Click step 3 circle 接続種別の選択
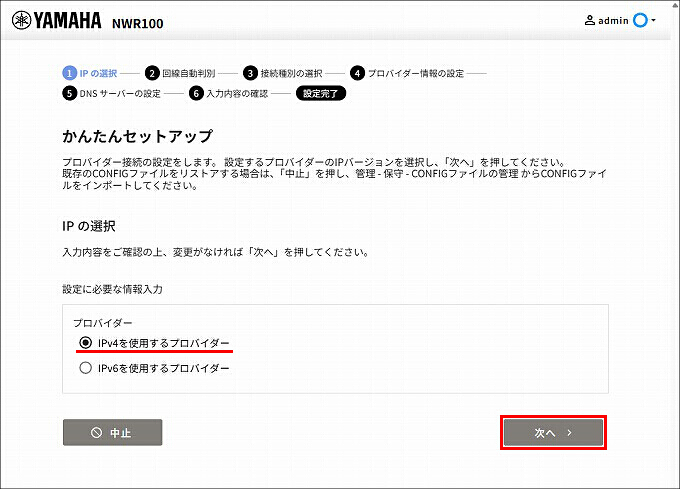The width and height of the screenshot is (680, 489). pyautogui.click(x=250, y=73)
